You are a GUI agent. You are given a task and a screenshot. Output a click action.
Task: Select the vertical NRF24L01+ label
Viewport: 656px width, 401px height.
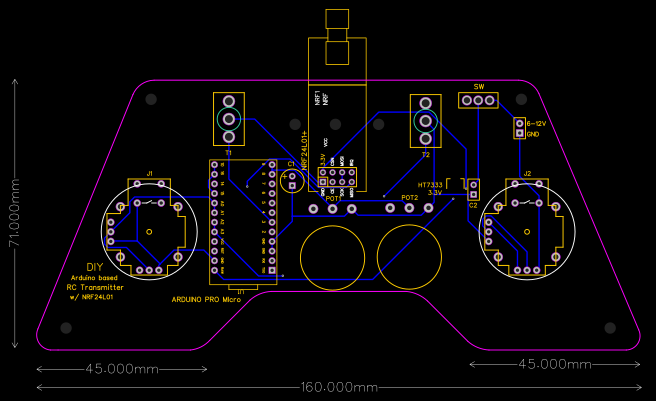pyautogui.click(x=304, y=149)
